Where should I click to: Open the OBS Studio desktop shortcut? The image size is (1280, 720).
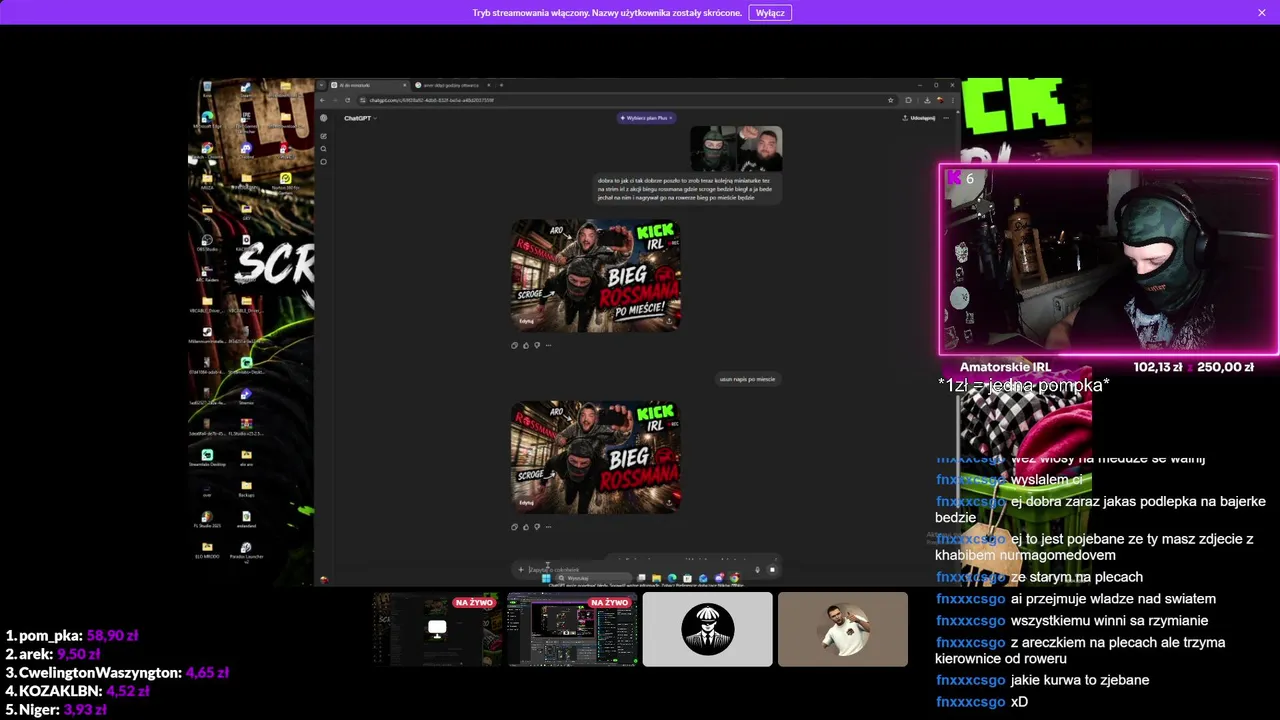[207, 243]
